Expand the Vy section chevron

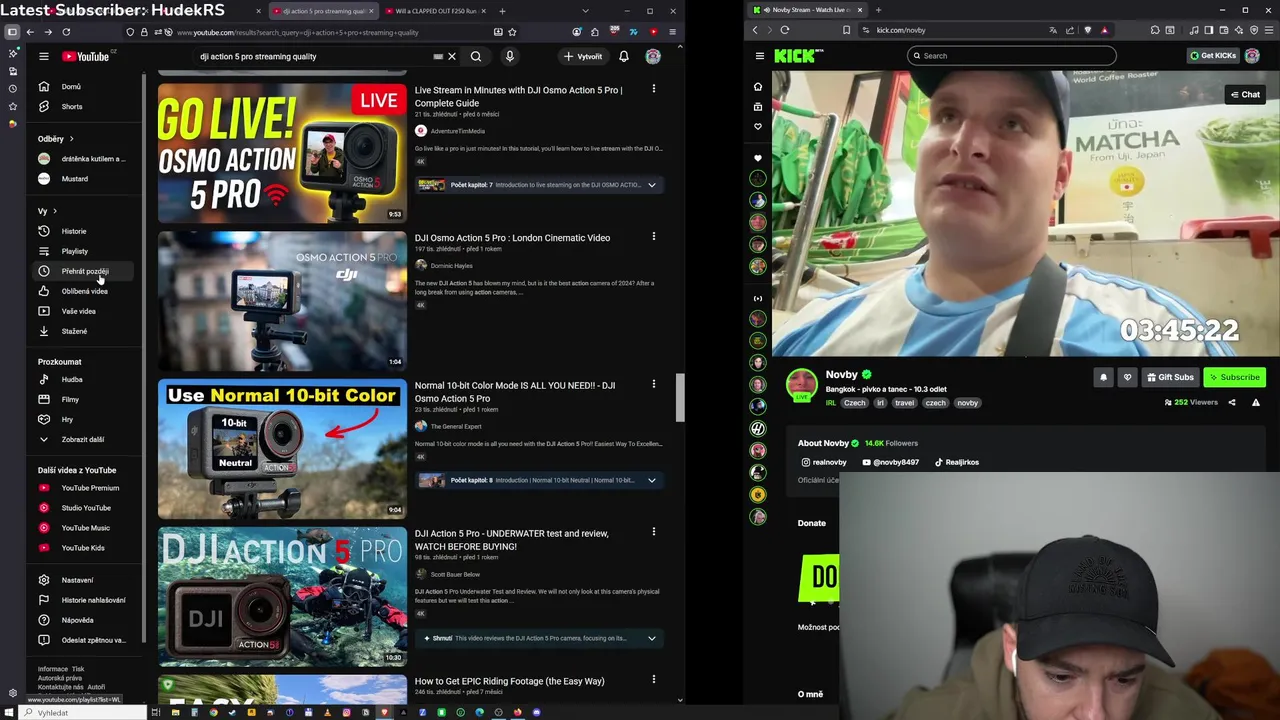coord(54,211)
